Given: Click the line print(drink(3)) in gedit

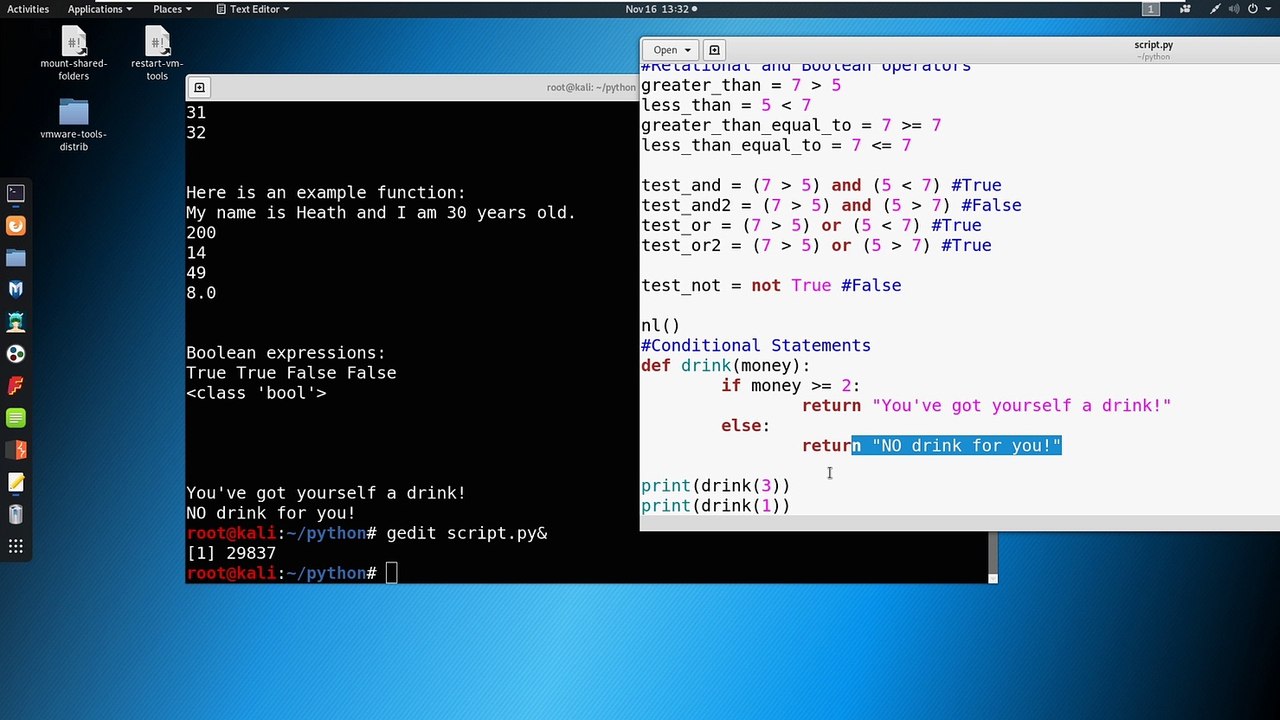Looking at the screenshot, I should (x=715, y=486).
